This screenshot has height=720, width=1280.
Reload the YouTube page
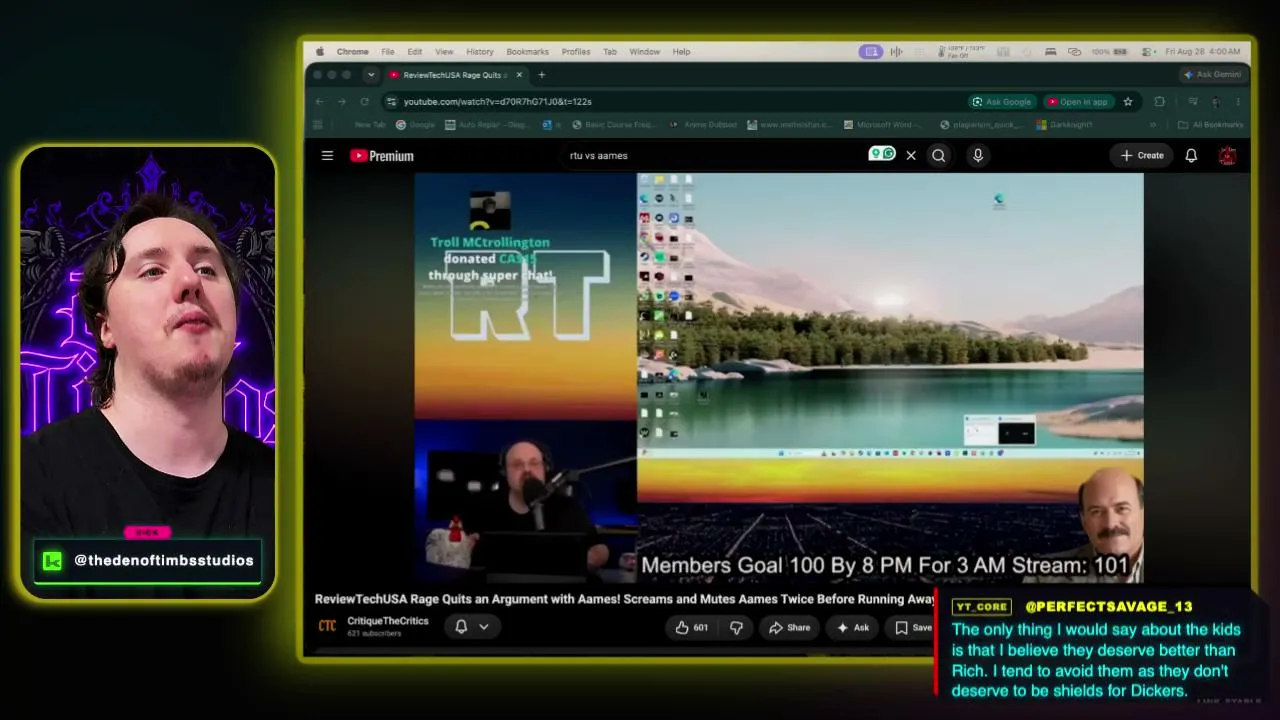[365, 101]
